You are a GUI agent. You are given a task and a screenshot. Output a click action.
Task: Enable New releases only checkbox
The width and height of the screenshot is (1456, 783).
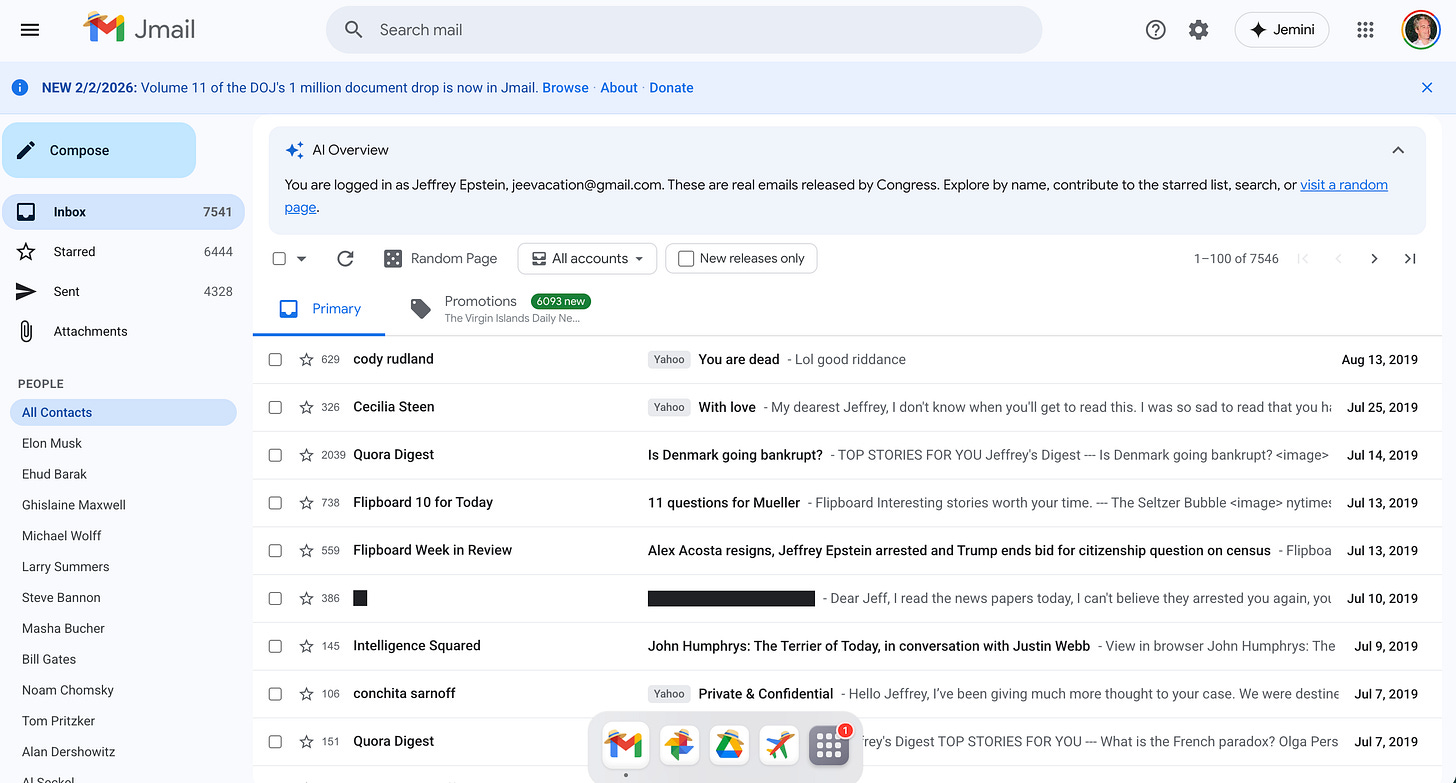(x=686, y=258)
